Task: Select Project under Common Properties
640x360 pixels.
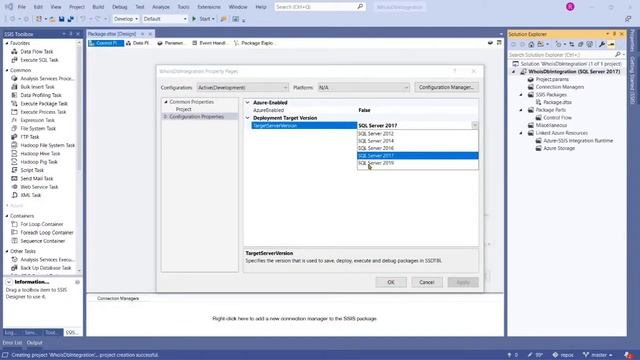Action: (183, 109)
